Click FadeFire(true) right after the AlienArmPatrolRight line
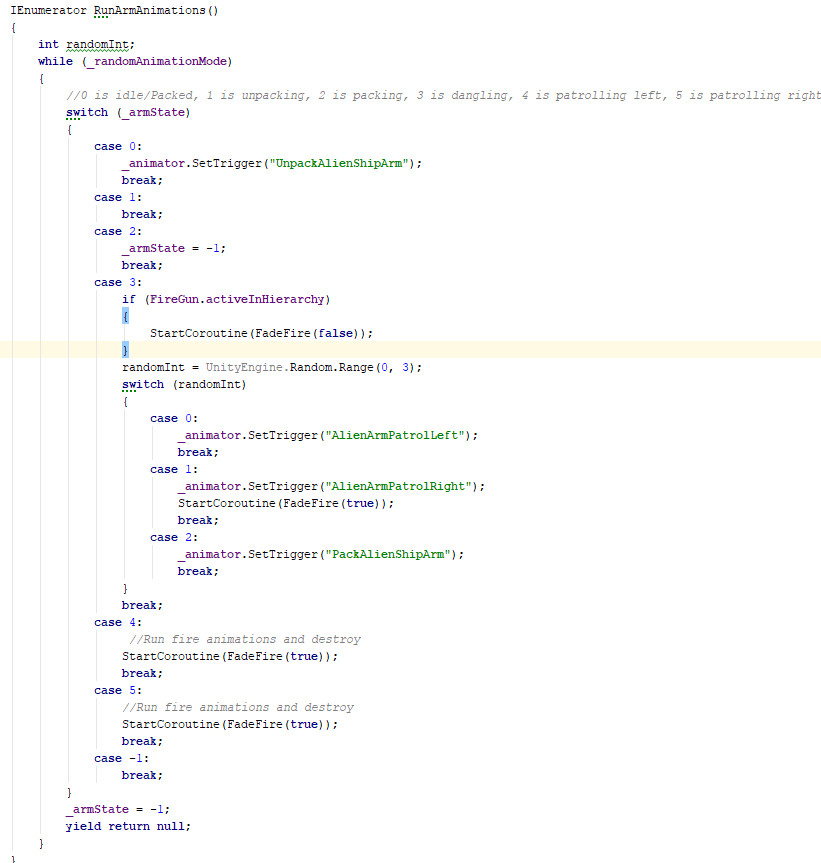The width and height of the screenshot is (821, 863). coord(331,504)
